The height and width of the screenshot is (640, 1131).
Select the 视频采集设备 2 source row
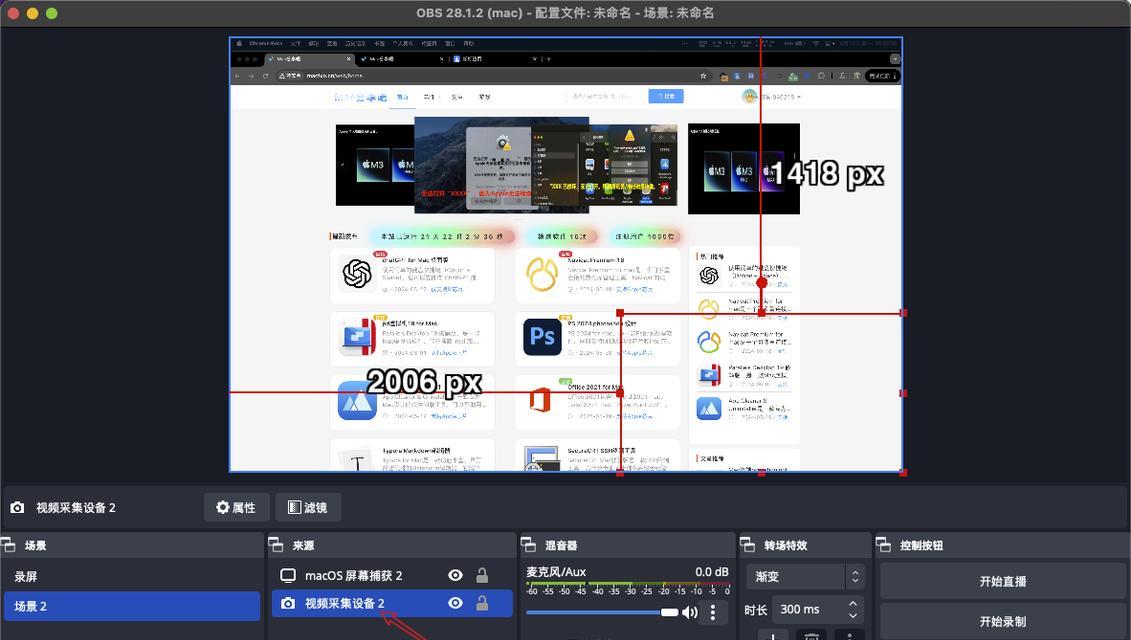tap(392, 603)
